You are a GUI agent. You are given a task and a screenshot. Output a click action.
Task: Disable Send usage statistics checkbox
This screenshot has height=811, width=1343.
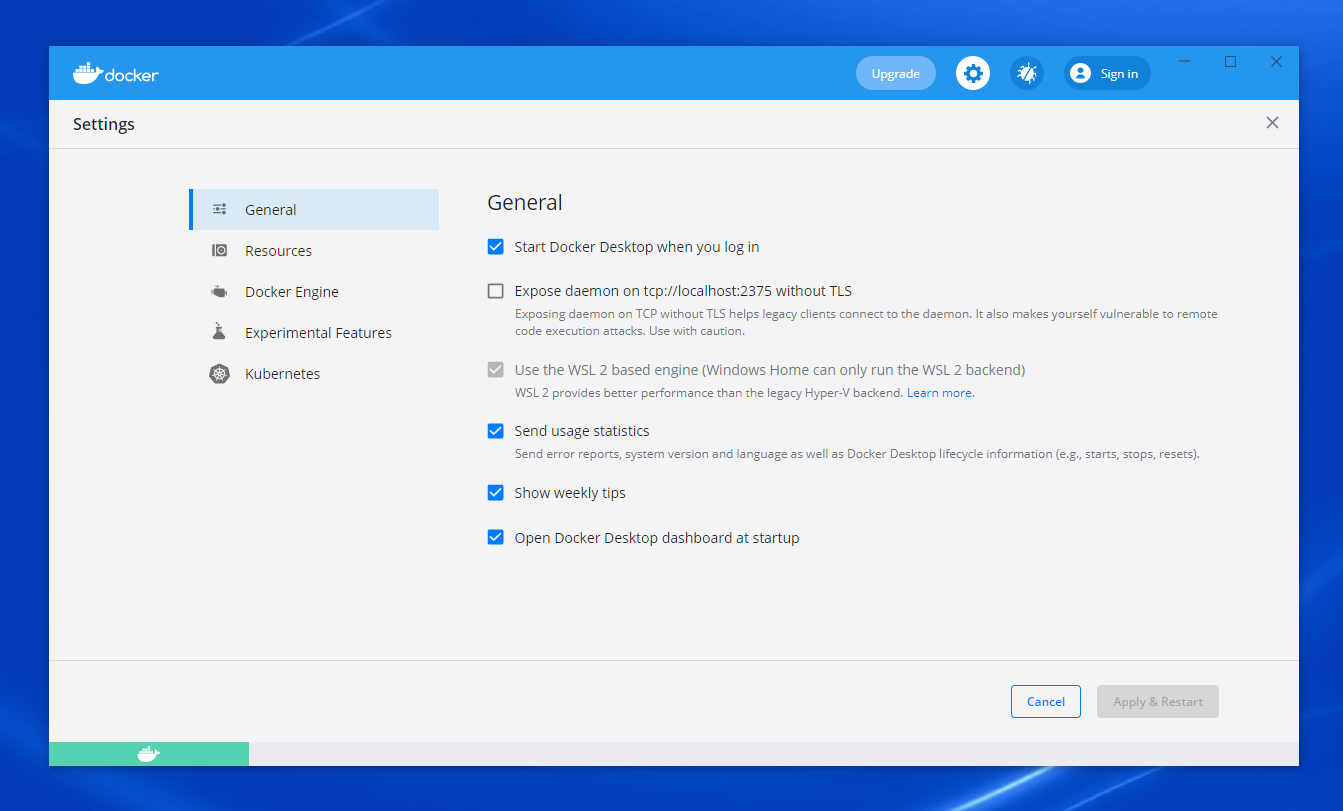click(x=495, y=431)
